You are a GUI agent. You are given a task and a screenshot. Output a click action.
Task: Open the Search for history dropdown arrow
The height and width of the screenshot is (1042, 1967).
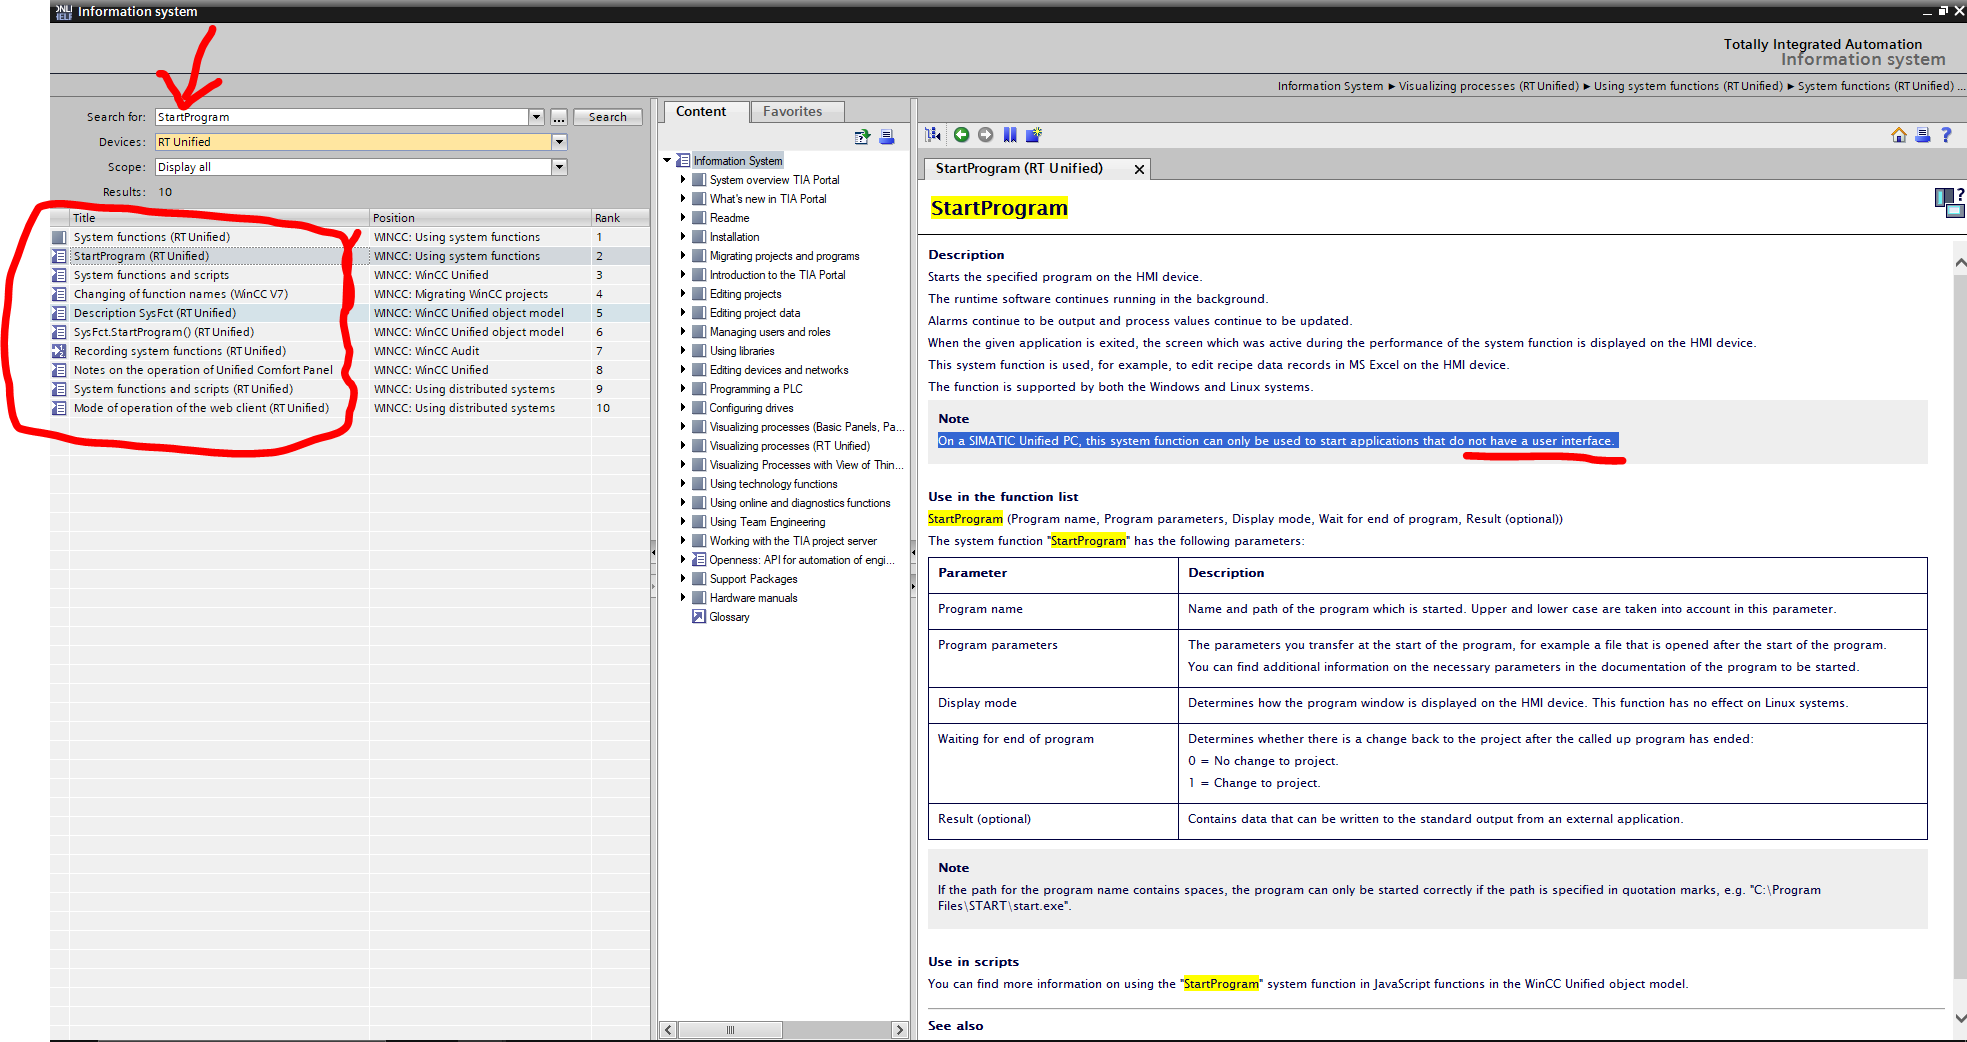[x=536, y=117]
